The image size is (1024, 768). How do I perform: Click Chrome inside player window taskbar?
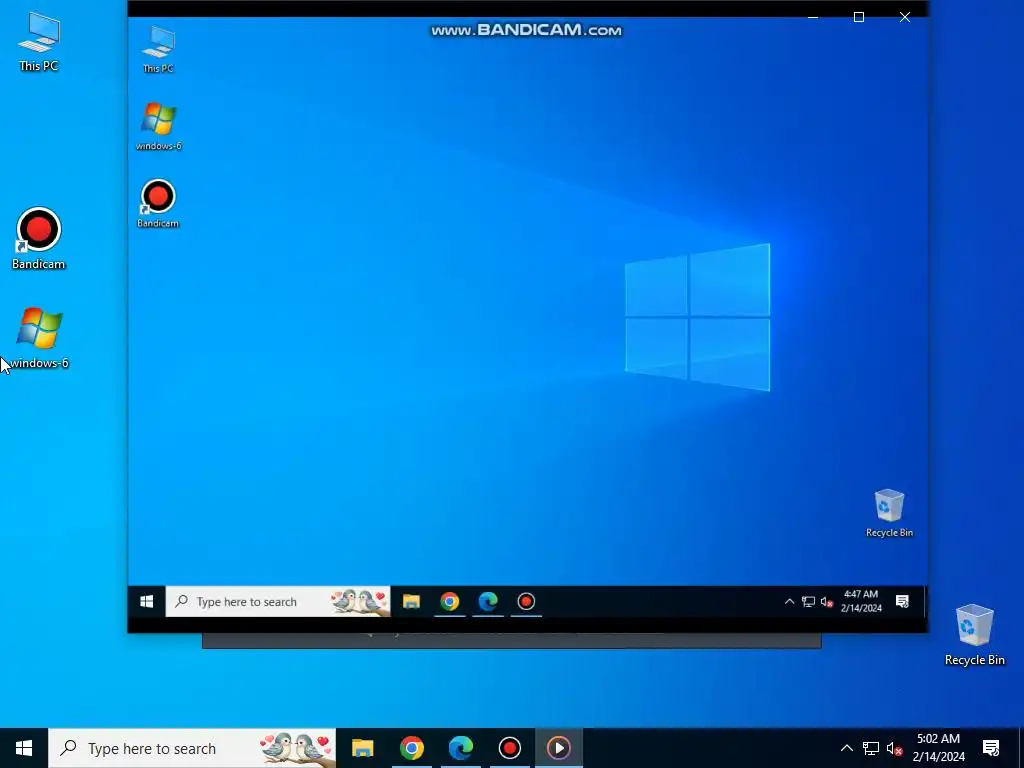coord(449,601)
